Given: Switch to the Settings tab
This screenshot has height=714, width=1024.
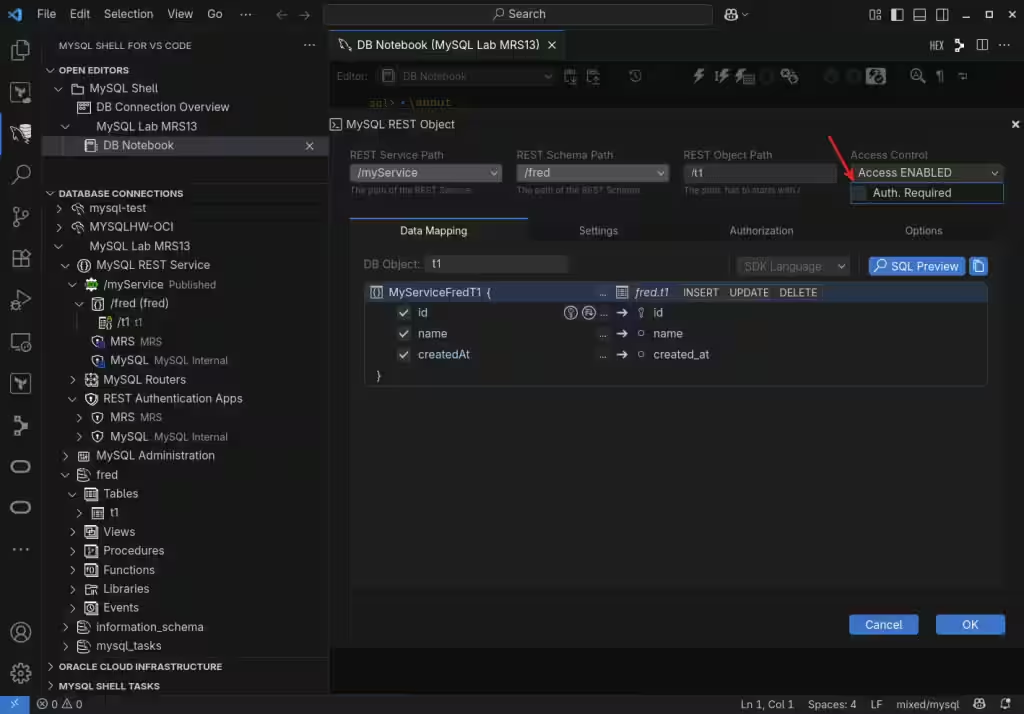Looking at the screenshot, I should 598,231.
